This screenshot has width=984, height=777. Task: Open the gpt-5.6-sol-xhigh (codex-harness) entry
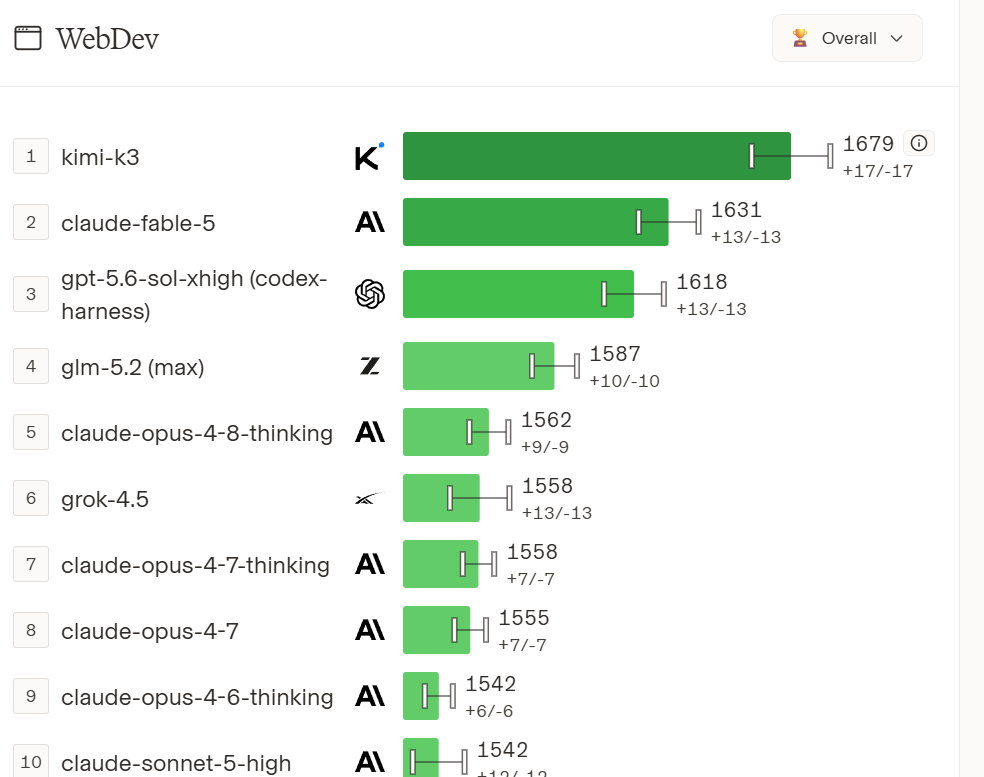click(195, 294)
